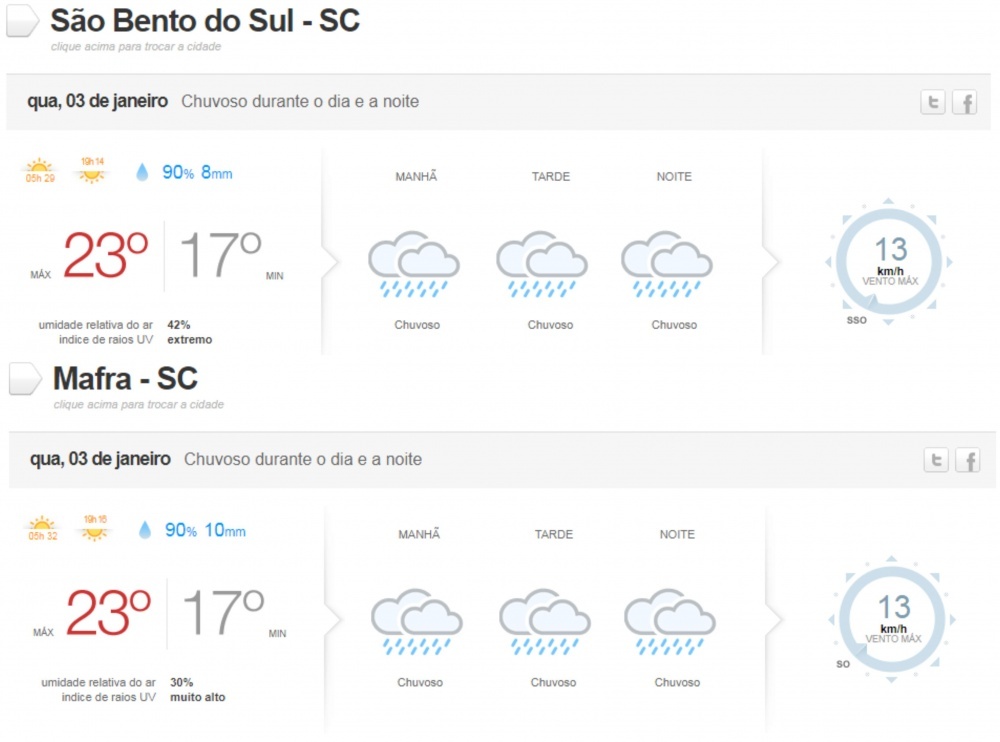
Task: Click sunrise icon in São Bento do Sul panel
Action: pos(39,170)
